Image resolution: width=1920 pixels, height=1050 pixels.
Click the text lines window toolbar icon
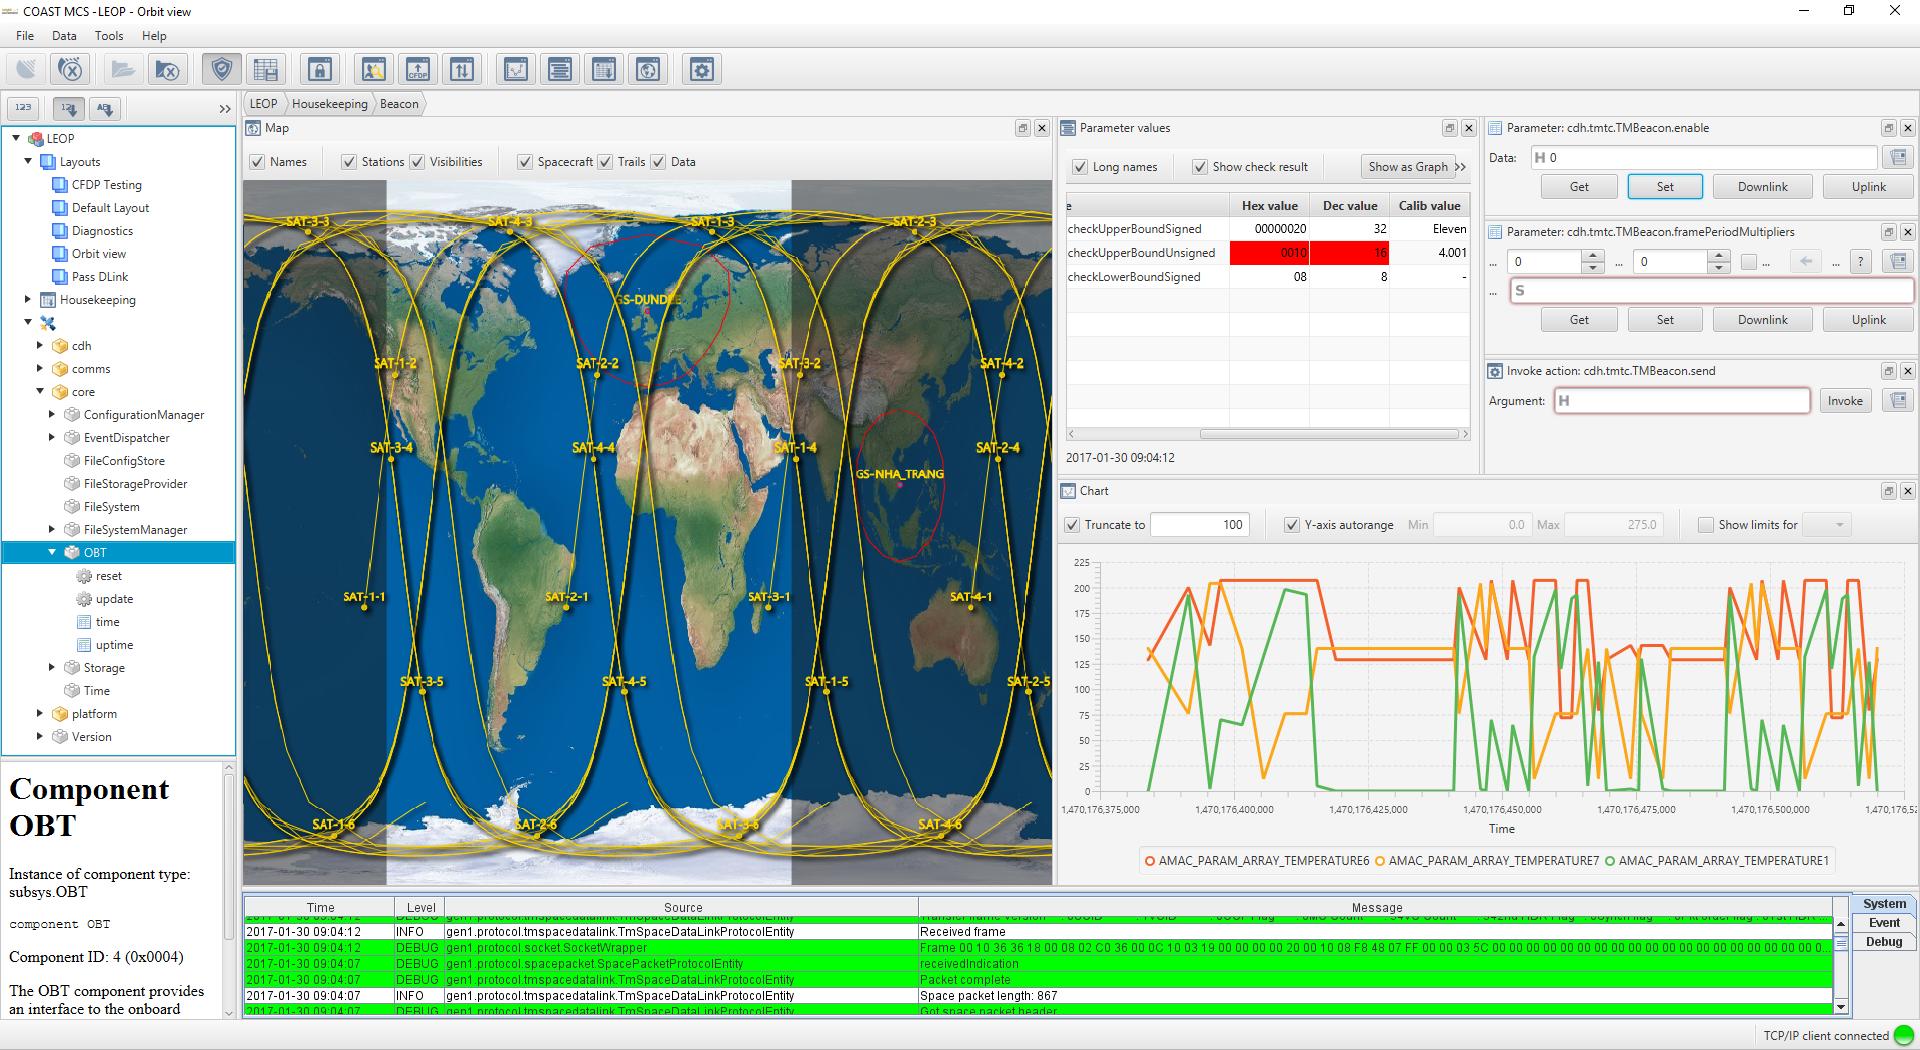(x=560, y=69)
